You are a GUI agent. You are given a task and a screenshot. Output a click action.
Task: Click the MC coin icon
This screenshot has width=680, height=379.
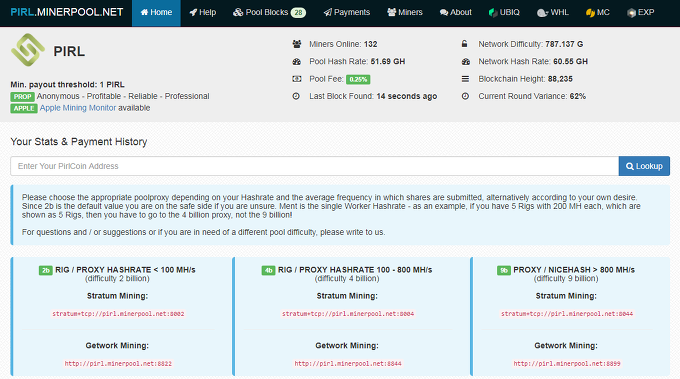pyautogui.click(x=590, y=13)
